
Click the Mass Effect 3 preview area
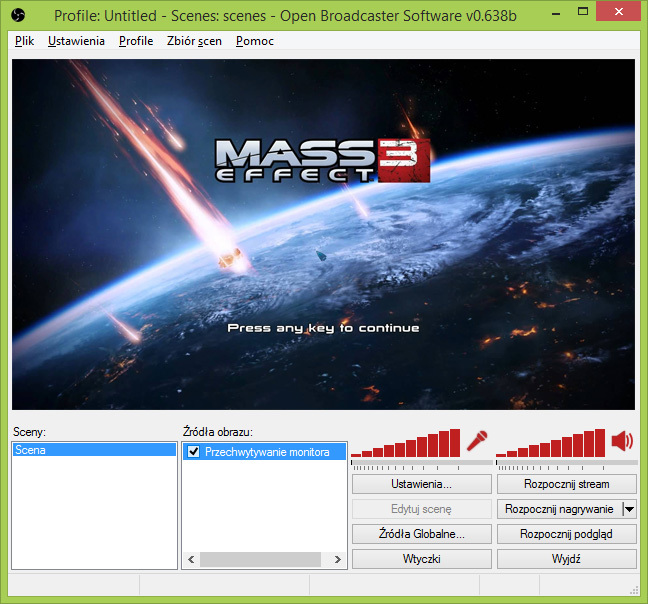click(x=323, y=234)
